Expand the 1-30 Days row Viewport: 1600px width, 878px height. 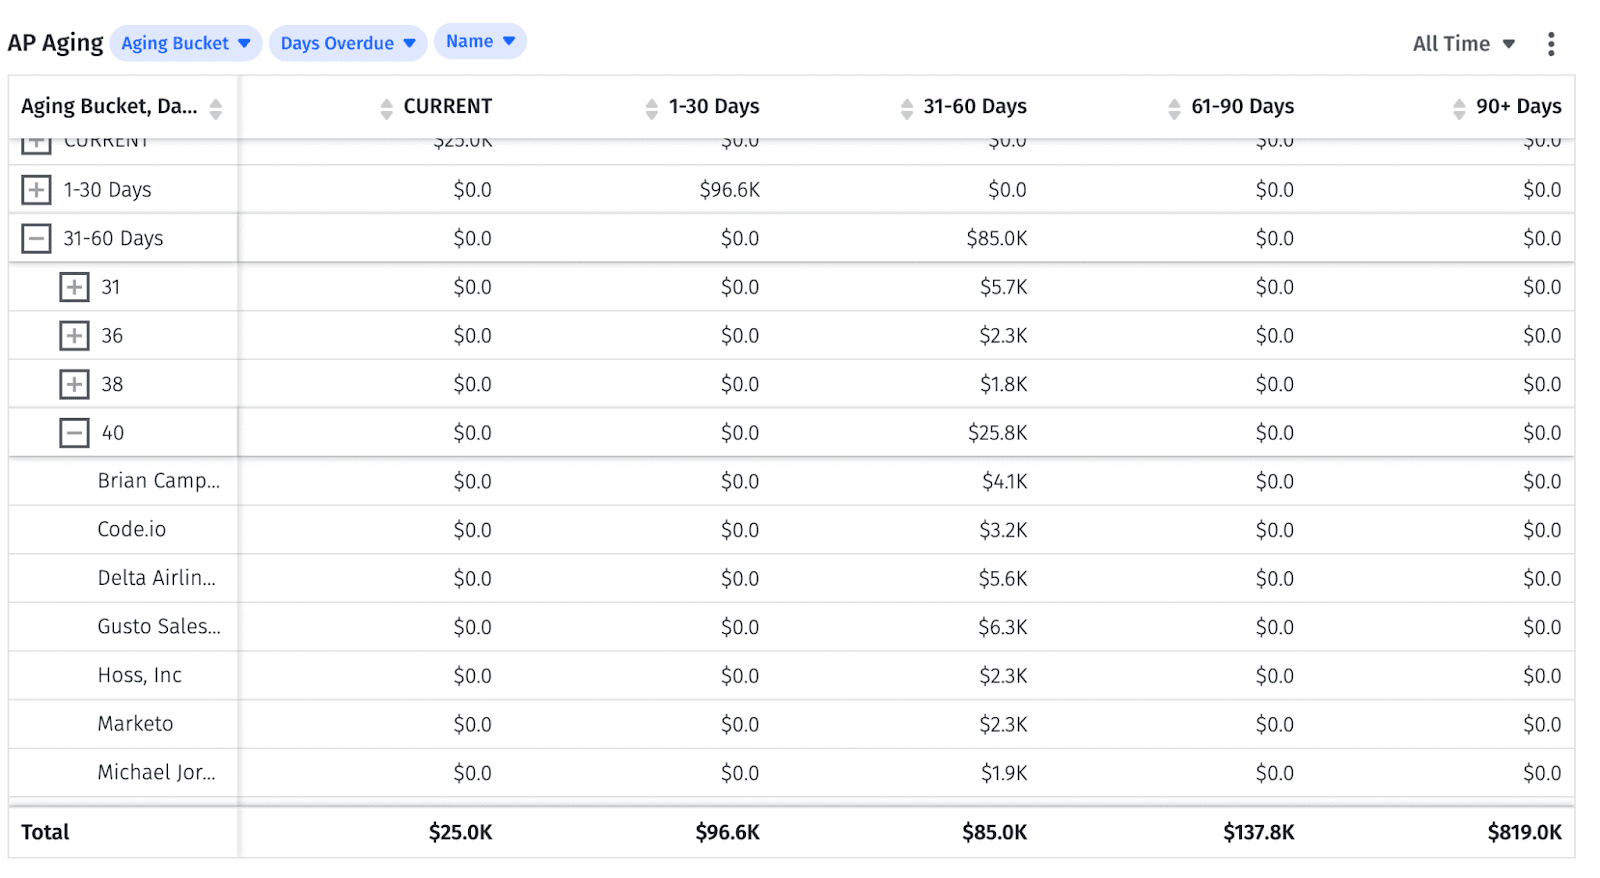click(37, 190)
